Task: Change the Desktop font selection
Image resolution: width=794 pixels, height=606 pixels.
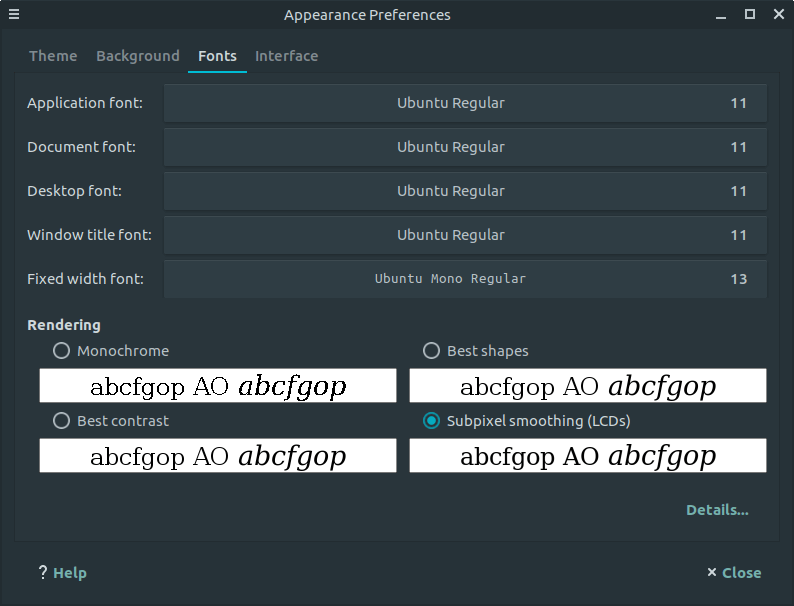Action: (465, 191)
